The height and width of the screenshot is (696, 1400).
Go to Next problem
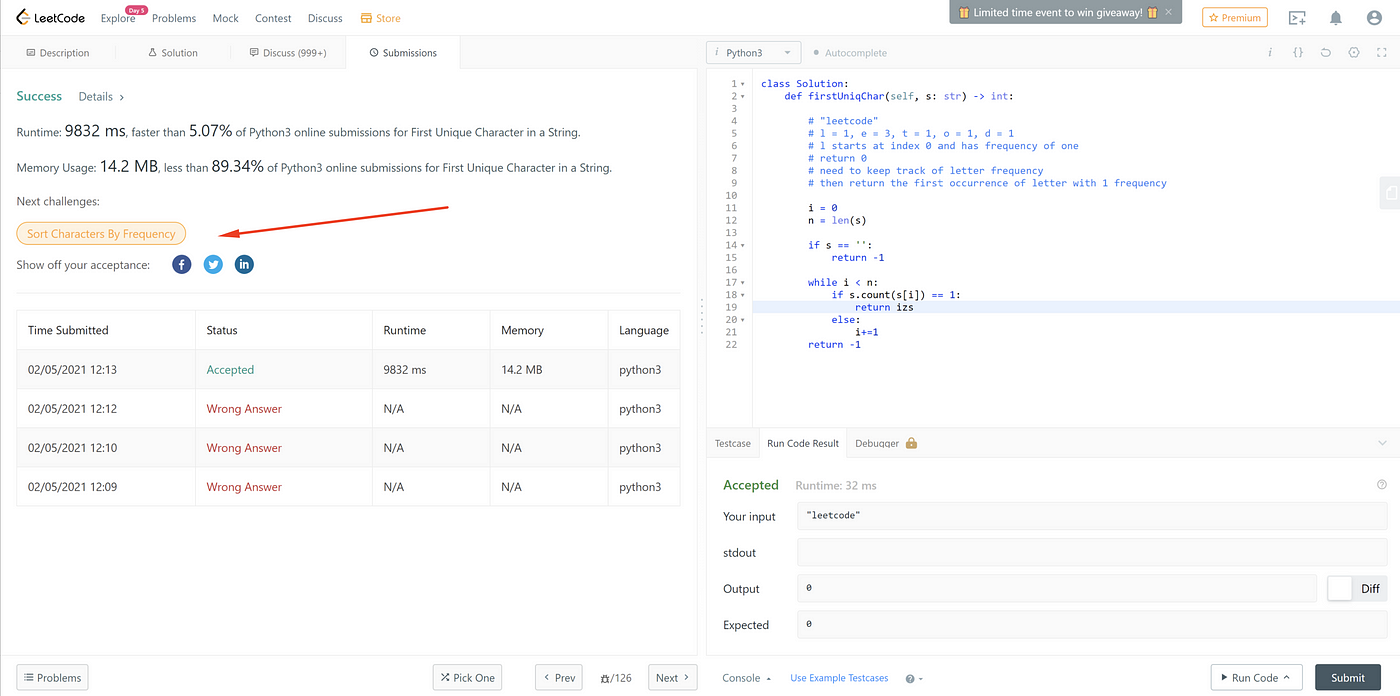pos(673,677)
